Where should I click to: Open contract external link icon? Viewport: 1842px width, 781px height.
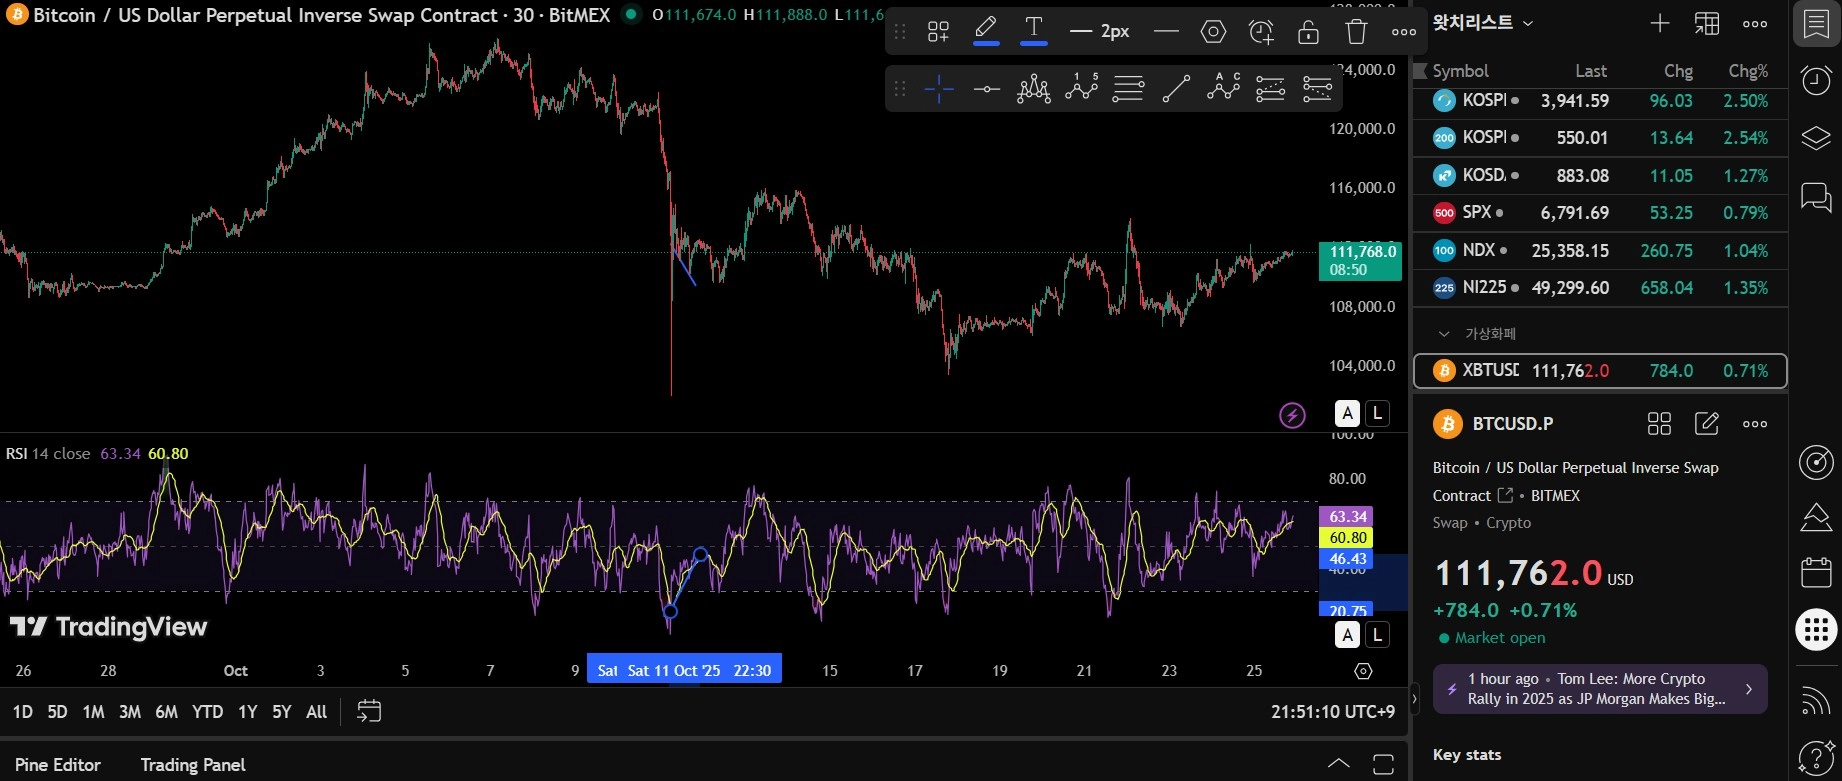point(1505,495)
